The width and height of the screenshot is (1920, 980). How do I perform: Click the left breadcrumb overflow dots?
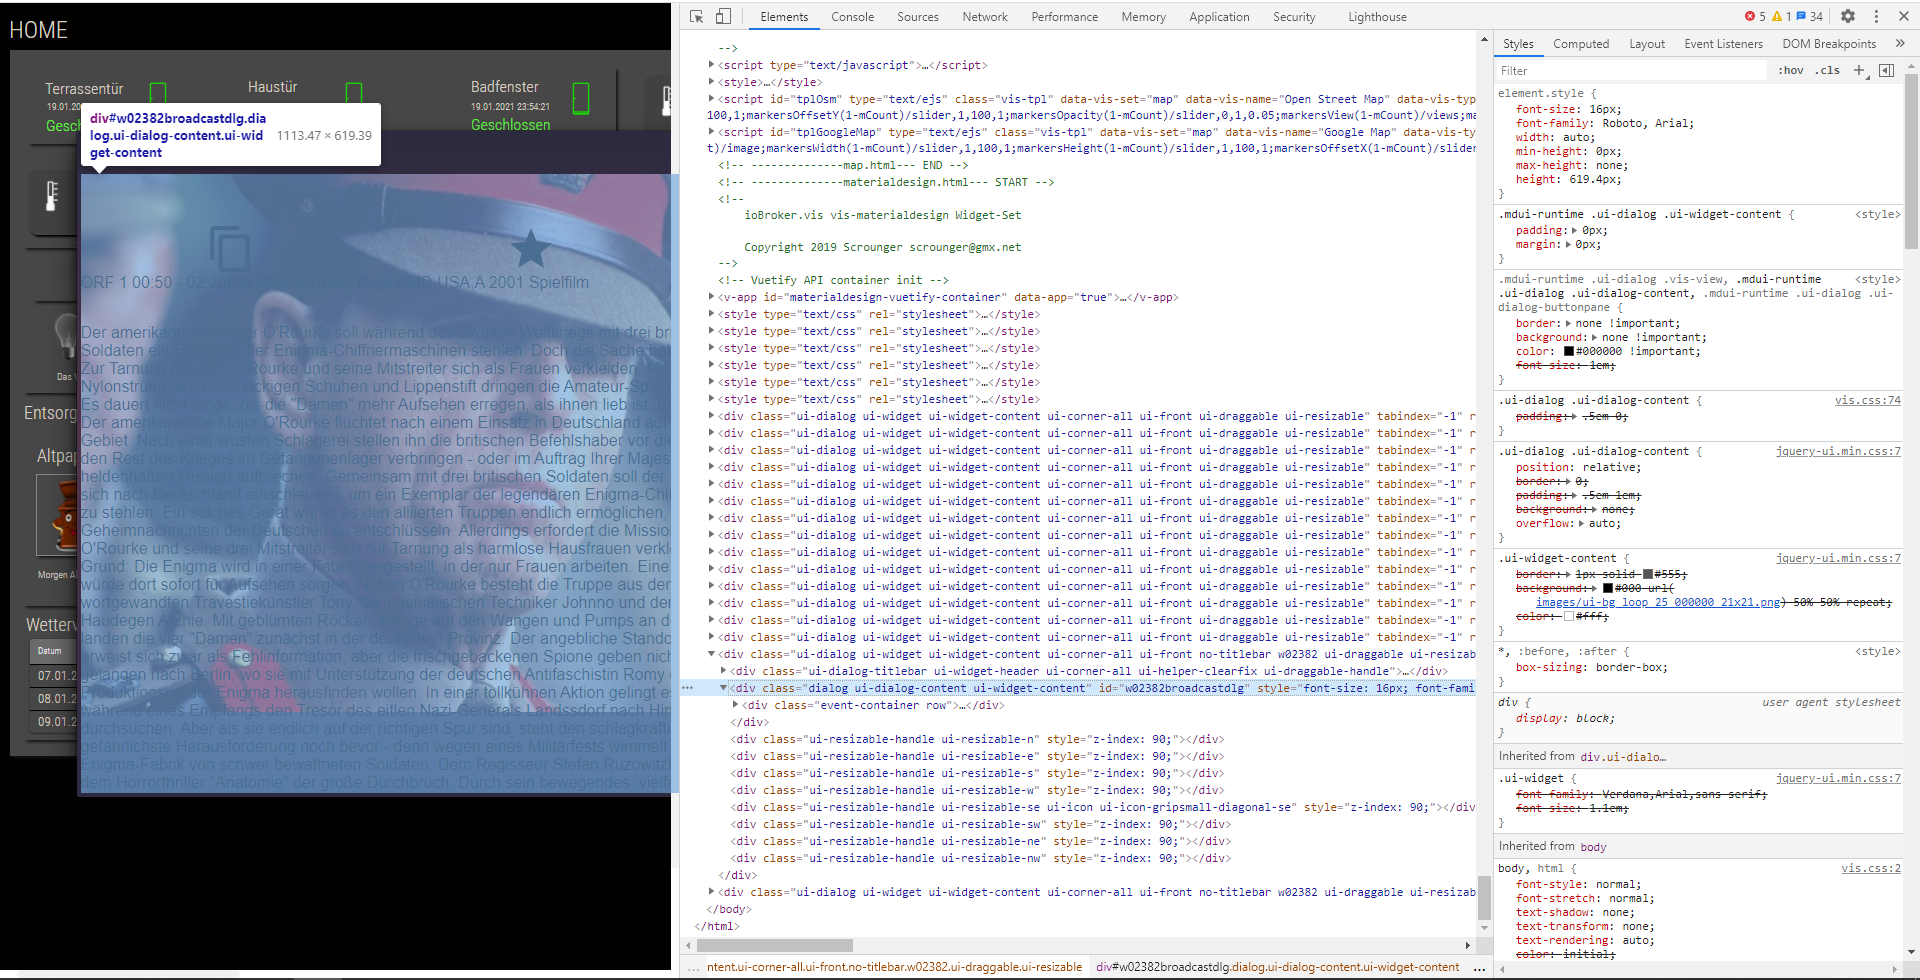[693, 967]
